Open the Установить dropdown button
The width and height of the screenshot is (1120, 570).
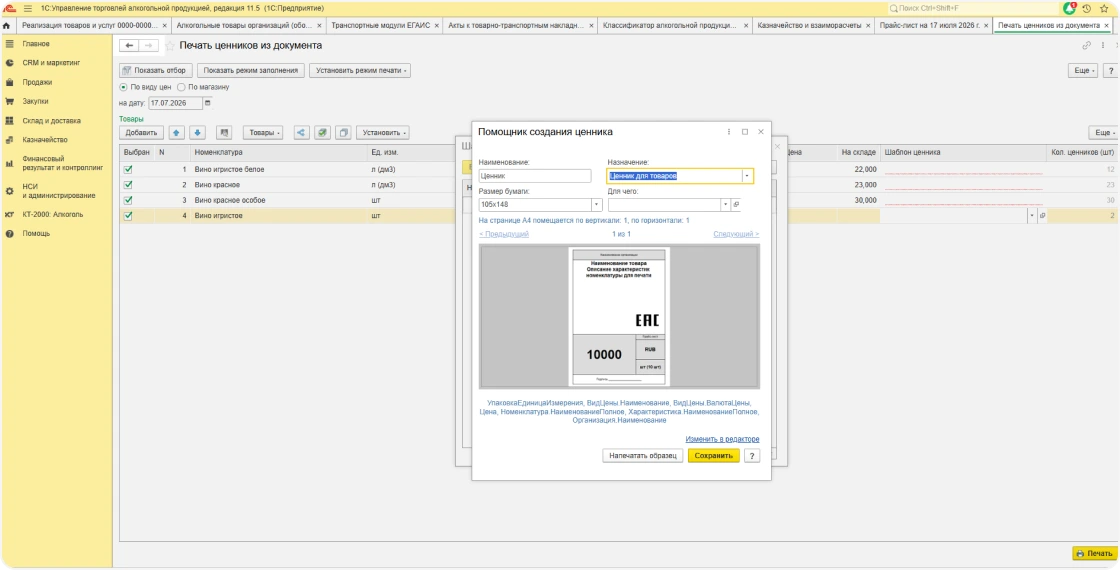[382, 133]
